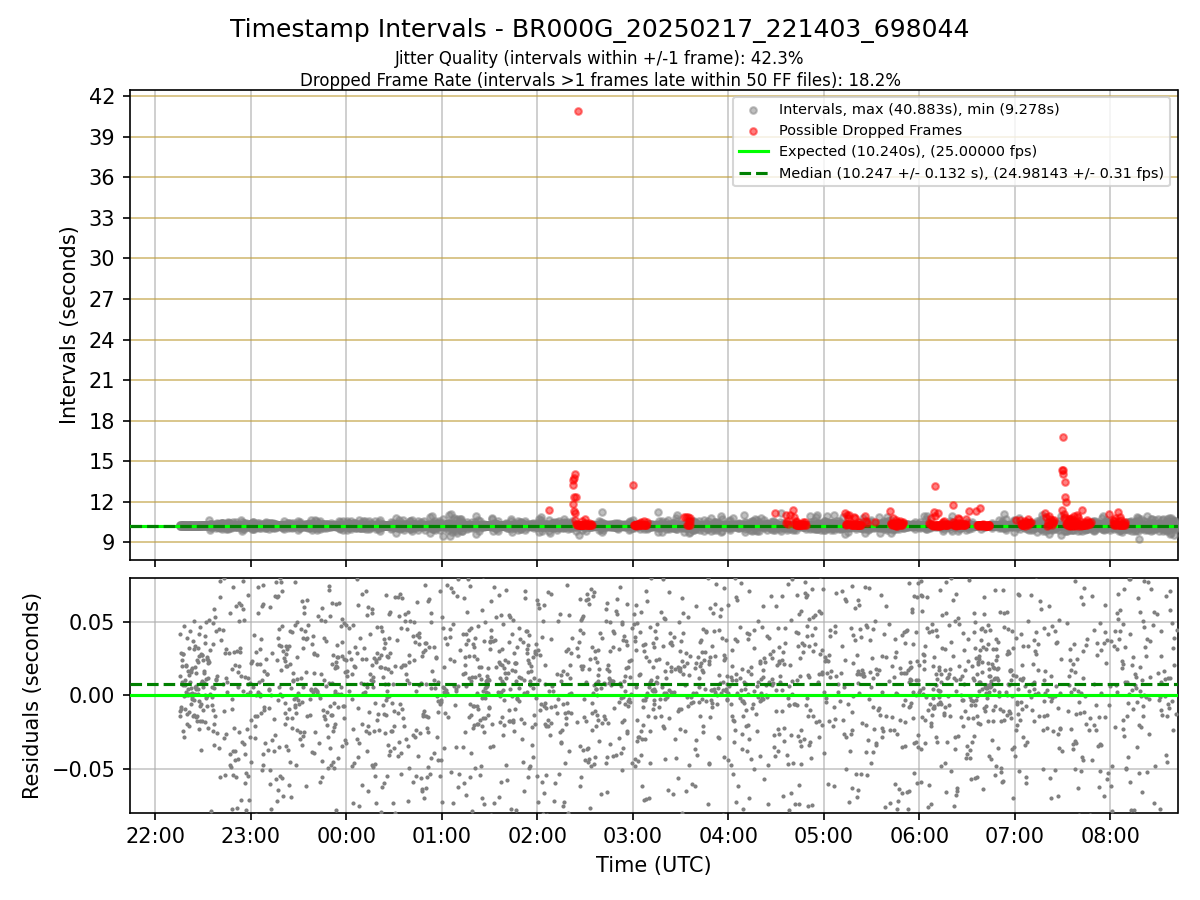Click legend entry 'Median (10.247 +/- 0.132 s)'
The image size is (1200, 900).
[971, 173]
